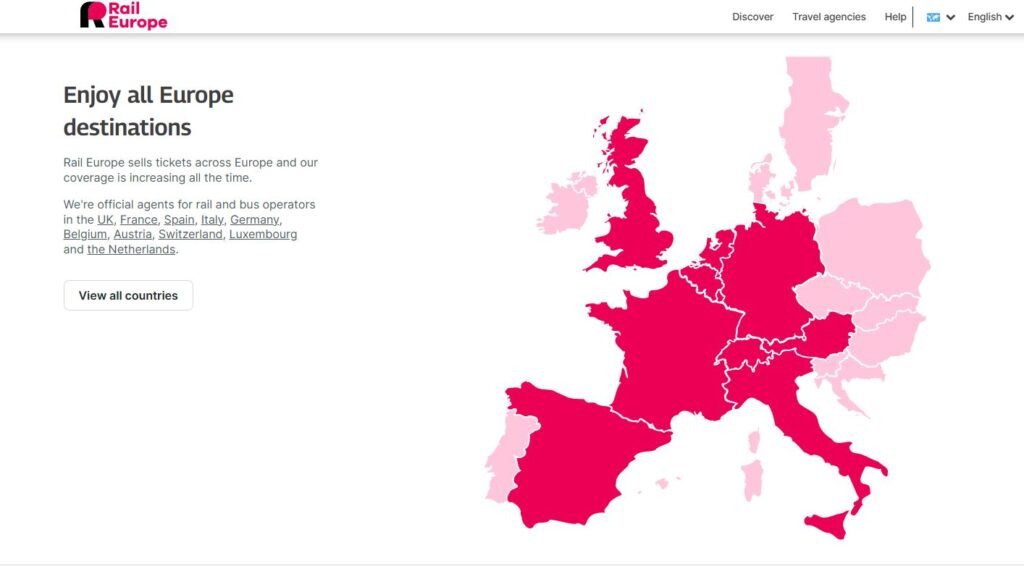The height and width of the screenshot is (574, 1024).
Task: Go to Travel agencies page
Action: pos(829,17)
